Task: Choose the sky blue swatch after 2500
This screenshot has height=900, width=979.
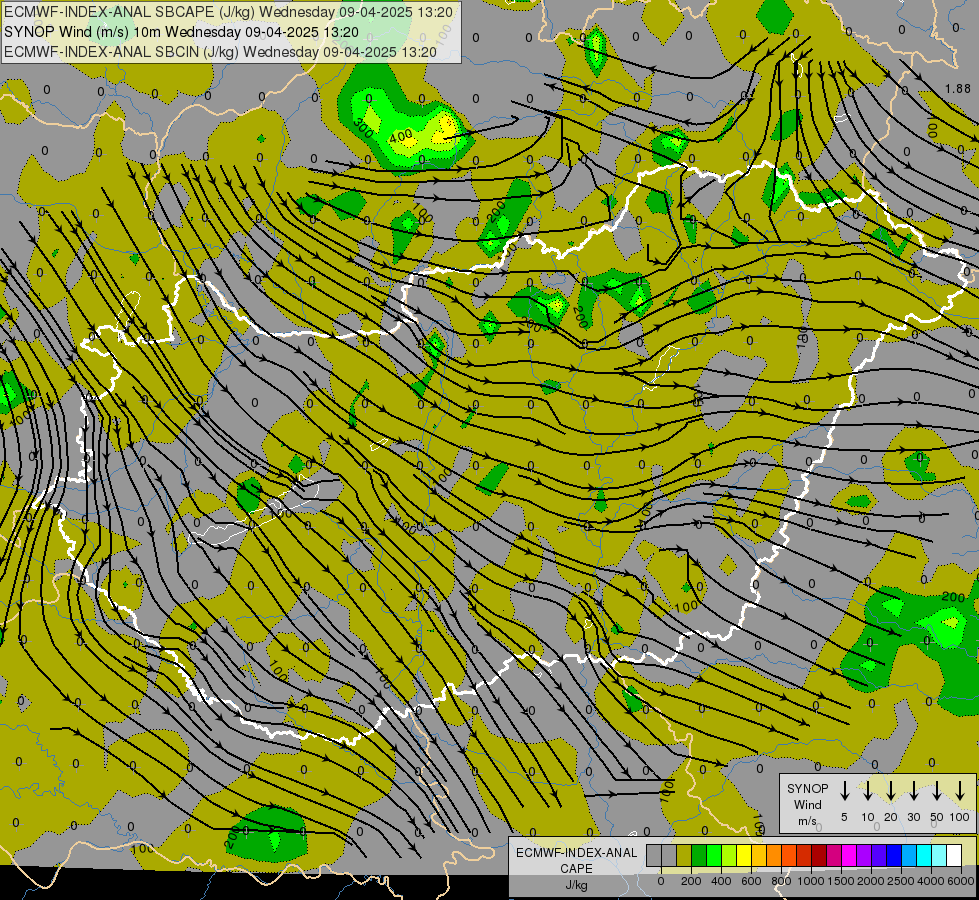Action: (x=910, y=855)
